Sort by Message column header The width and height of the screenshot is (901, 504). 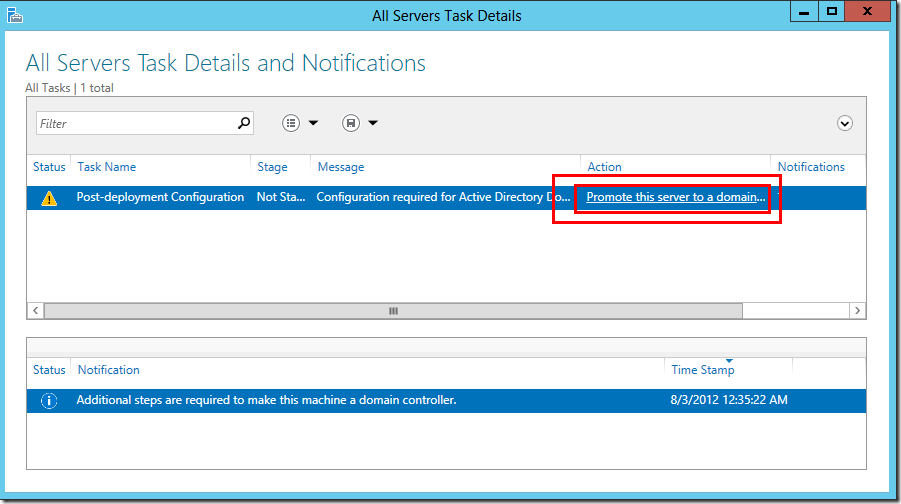click(341, 167)
